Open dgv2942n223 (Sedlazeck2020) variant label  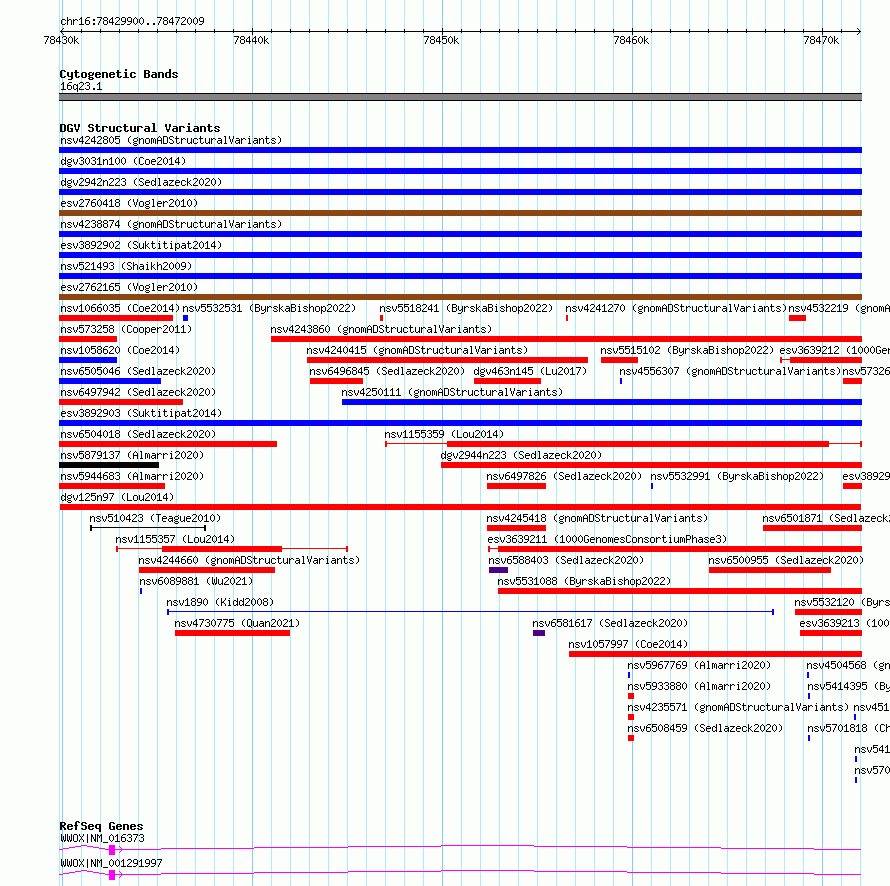(x=141, y=182)
